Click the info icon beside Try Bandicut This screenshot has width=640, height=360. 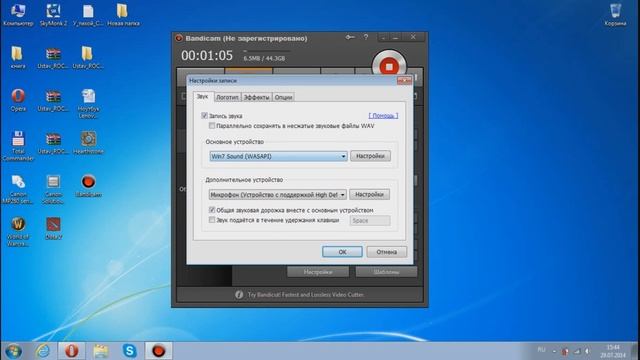coord(239,294)
